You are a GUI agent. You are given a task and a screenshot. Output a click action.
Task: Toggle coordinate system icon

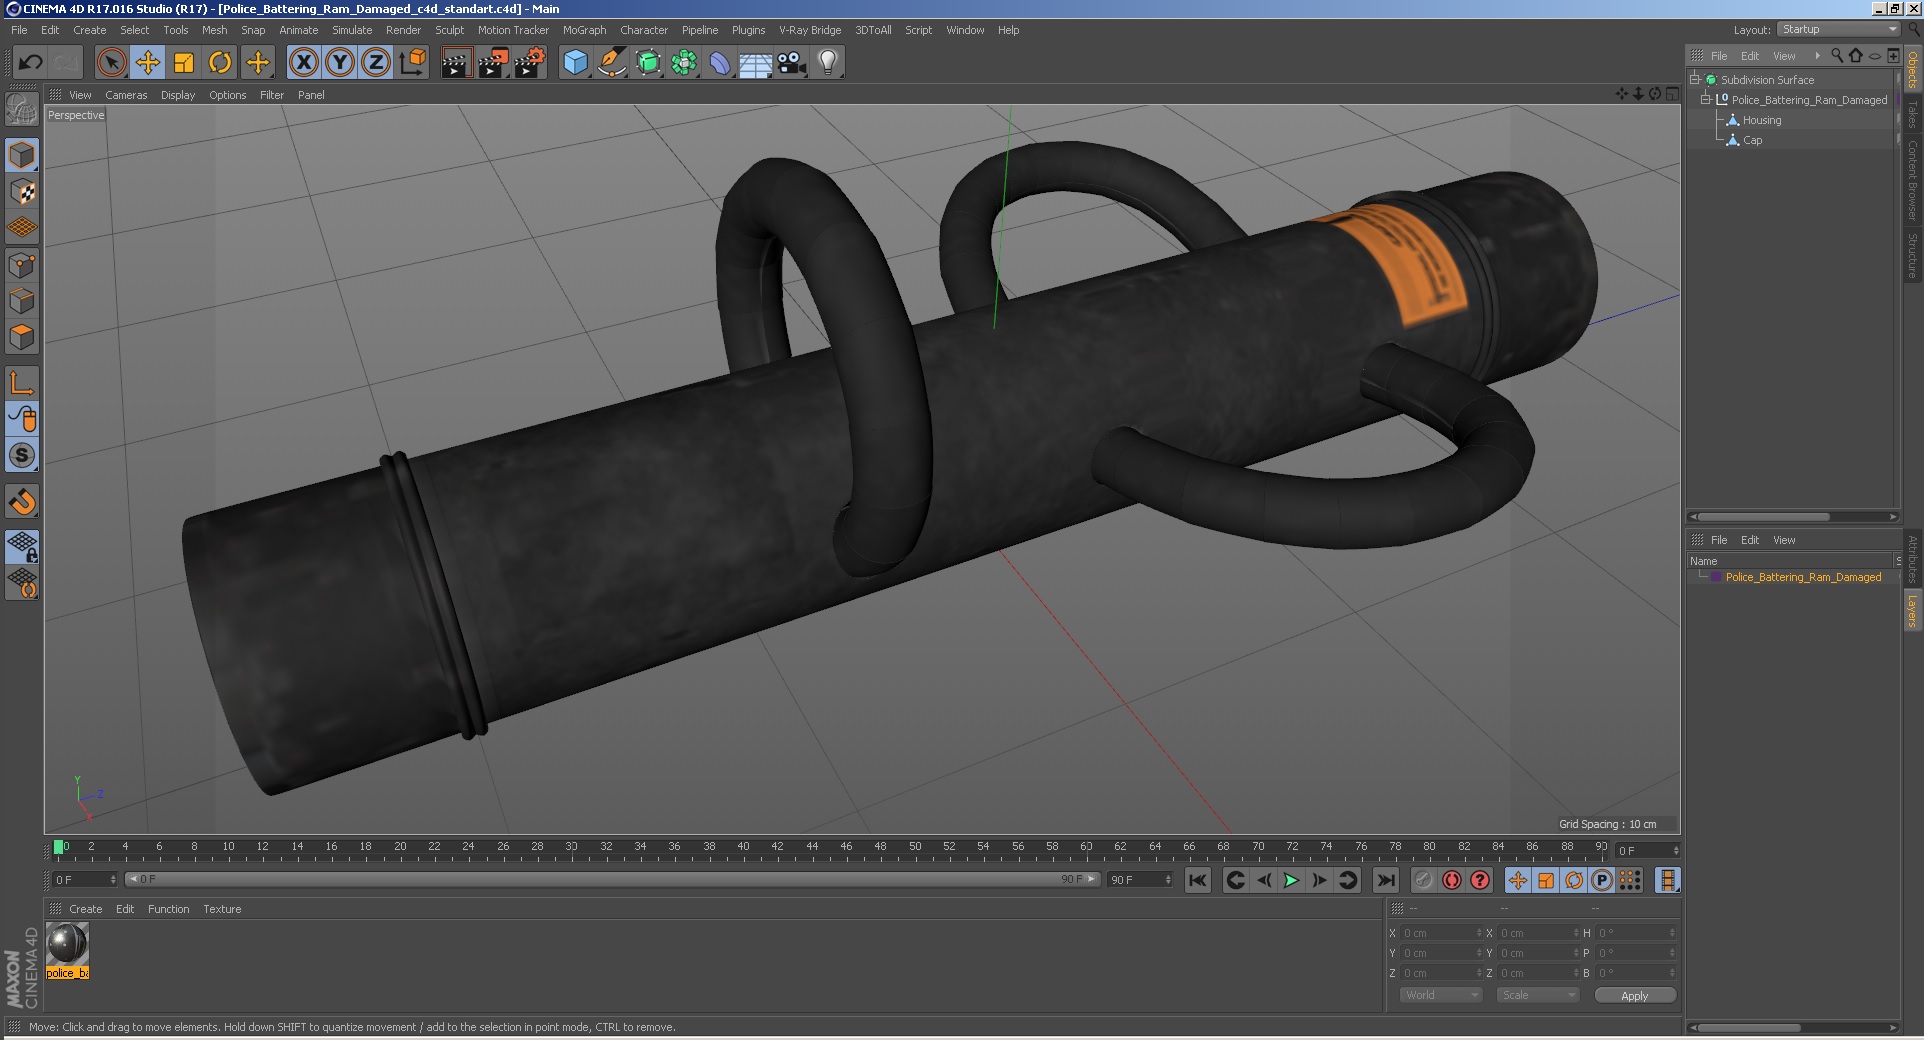pos(412,63)
